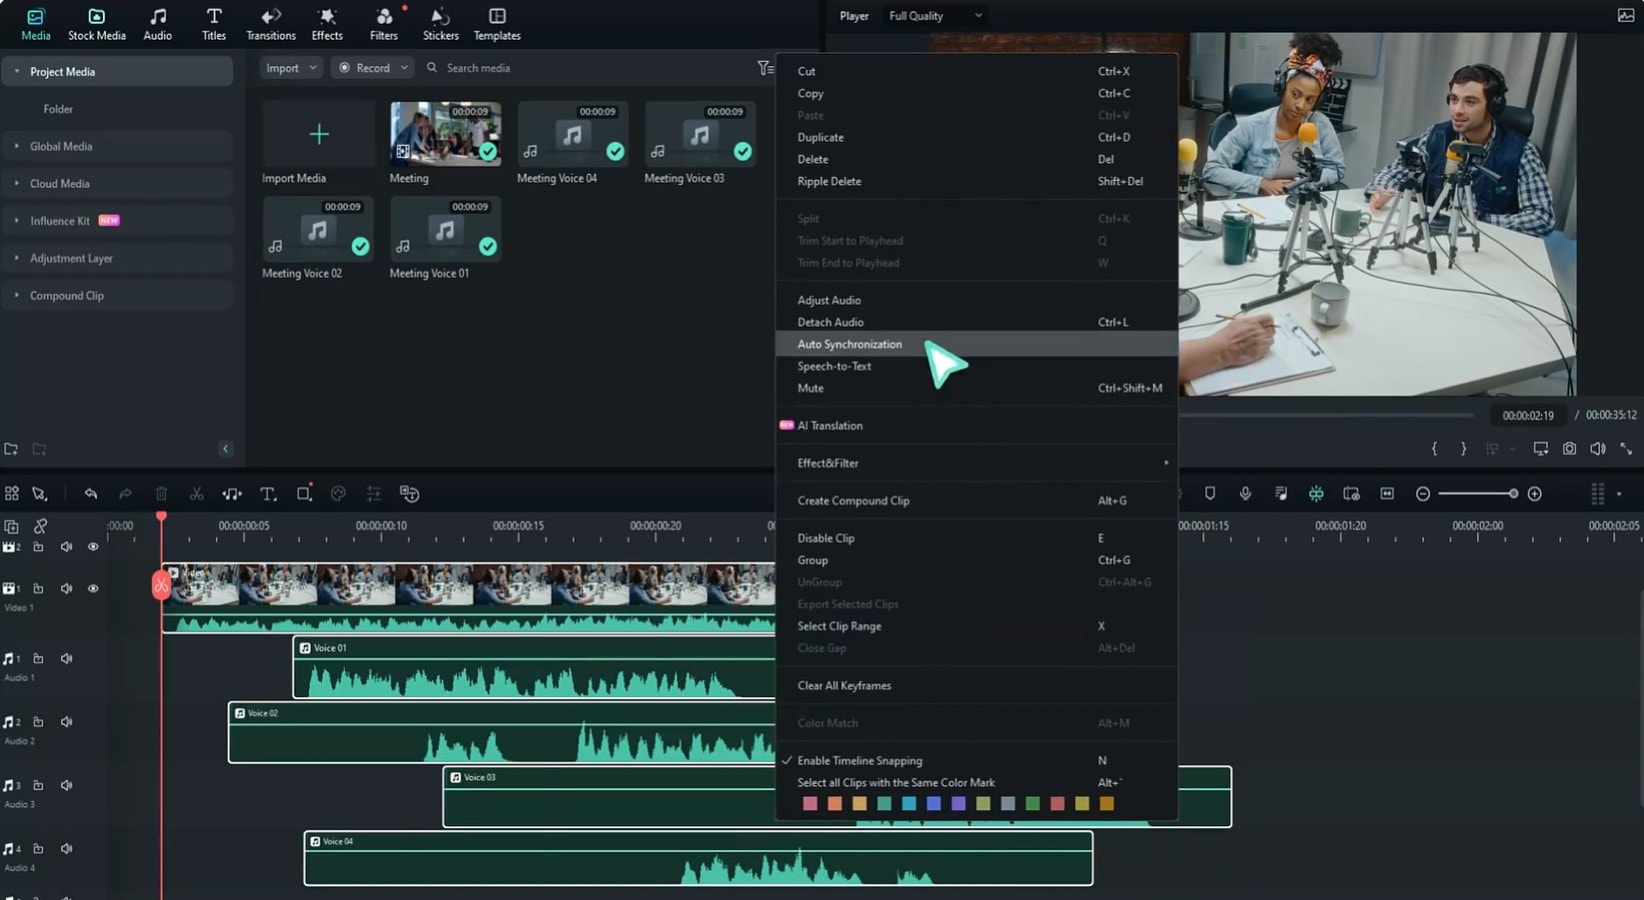
Task: Click the add track icon above track headers
Action: (x=11, y=526)
